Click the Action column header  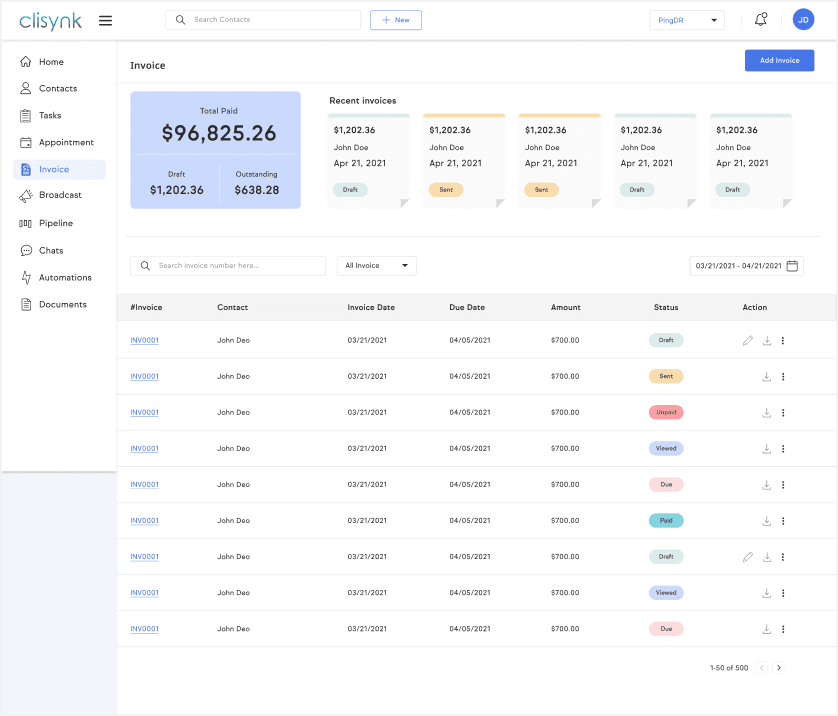[755, 307]
